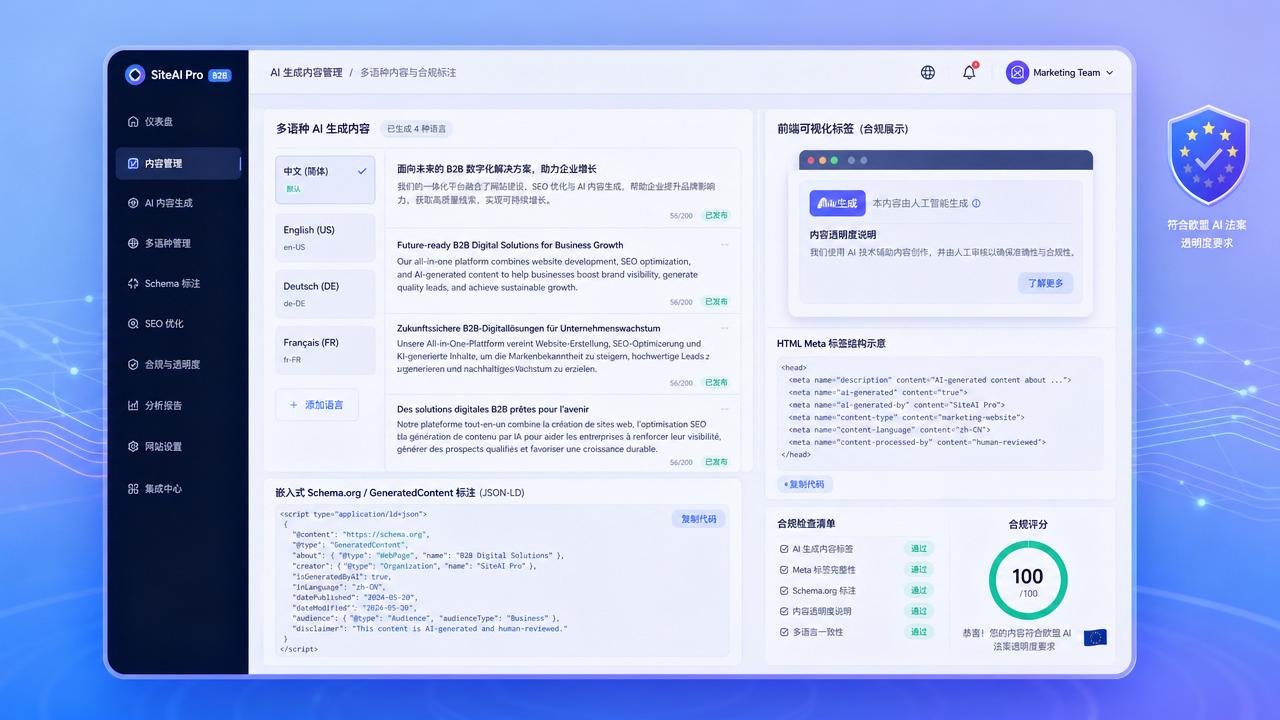Click heading Des solutions digitales B2B
This screenshot has width=1280, height=720.
click(x=493, y=409)
